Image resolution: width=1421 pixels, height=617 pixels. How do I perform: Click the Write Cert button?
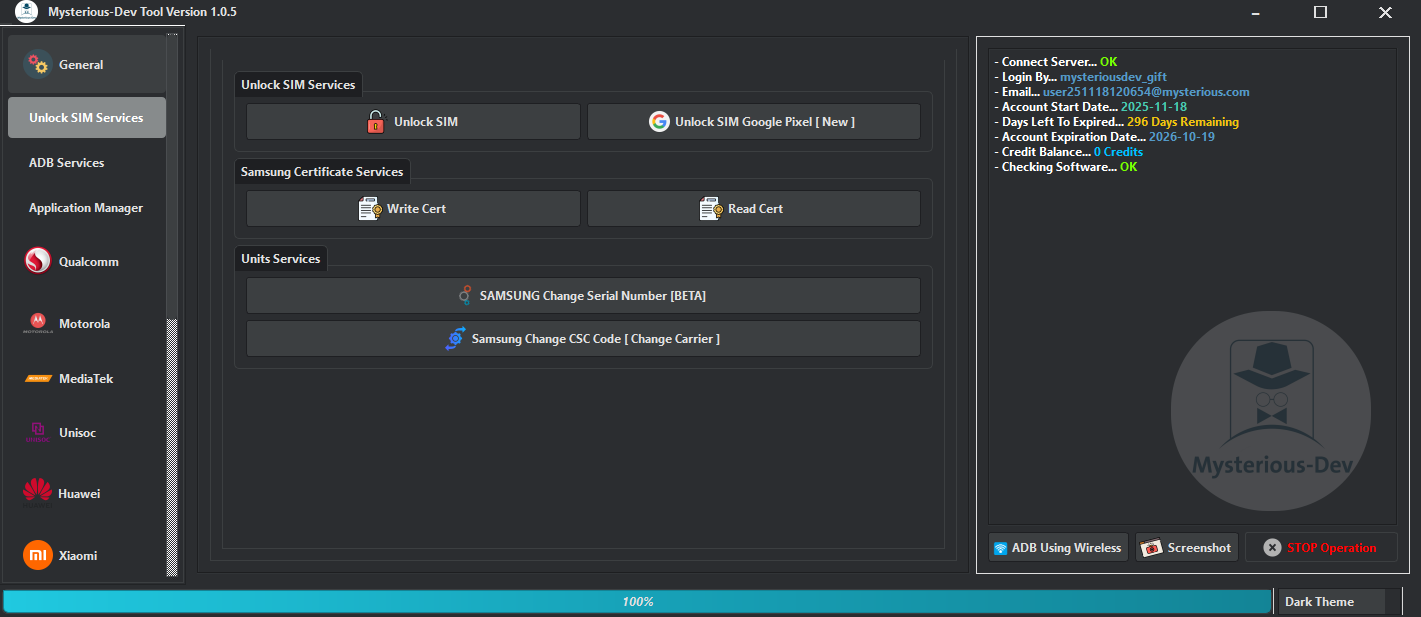(412, 208)
